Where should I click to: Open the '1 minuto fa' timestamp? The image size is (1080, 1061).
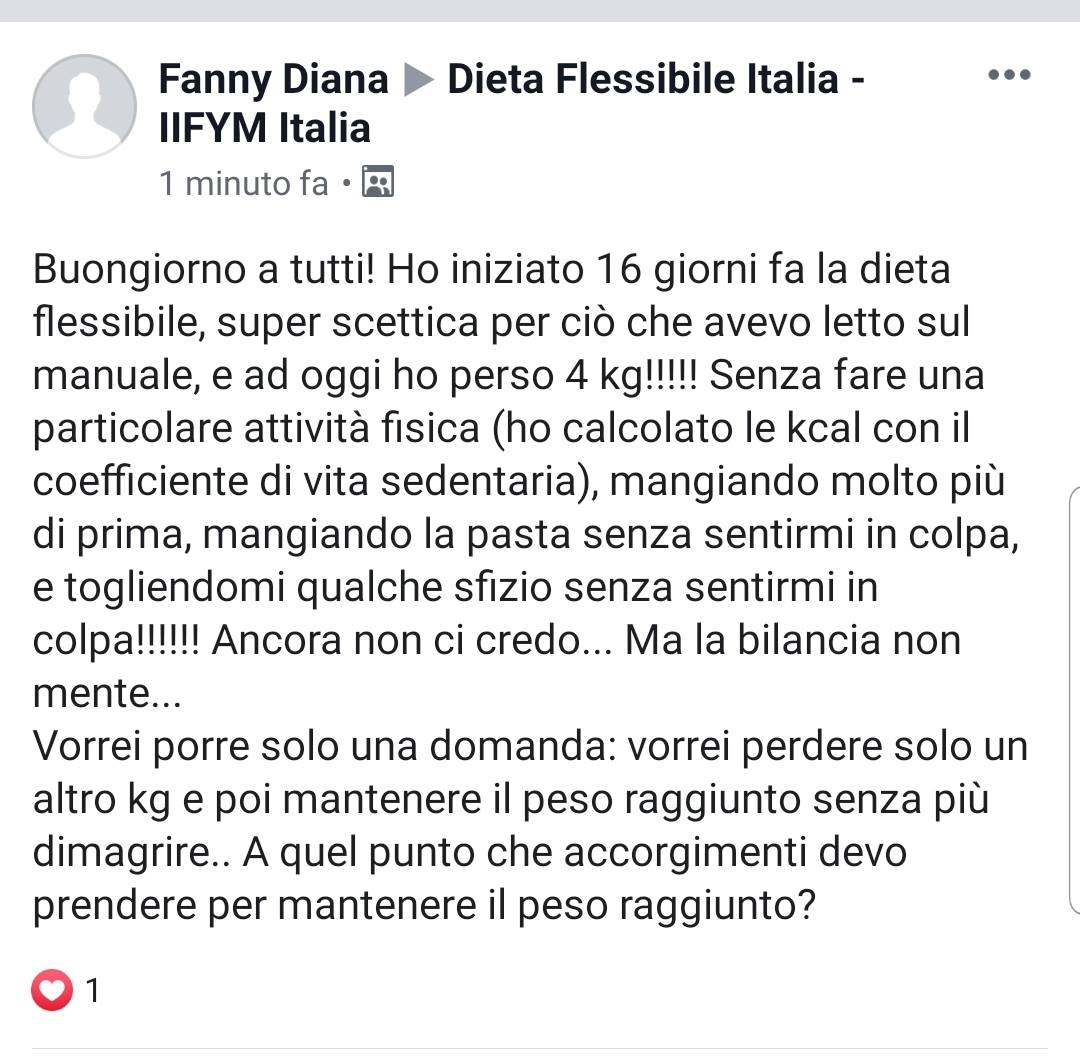click(243, 184)
